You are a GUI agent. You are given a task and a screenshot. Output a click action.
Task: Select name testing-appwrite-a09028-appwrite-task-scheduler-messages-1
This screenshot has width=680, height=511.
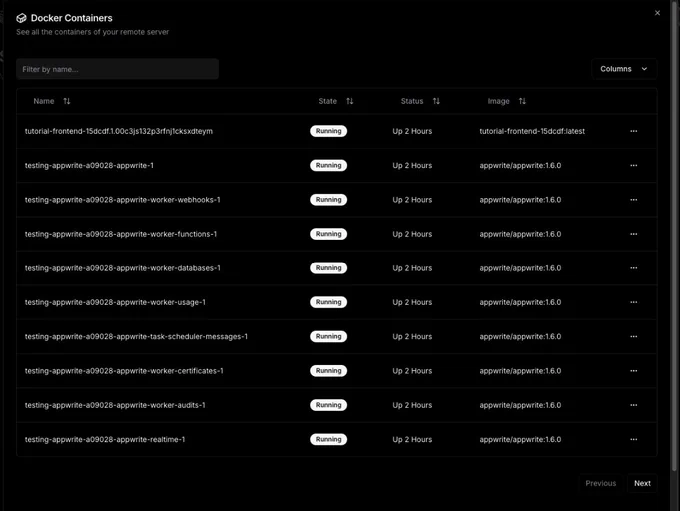(136, 336)
